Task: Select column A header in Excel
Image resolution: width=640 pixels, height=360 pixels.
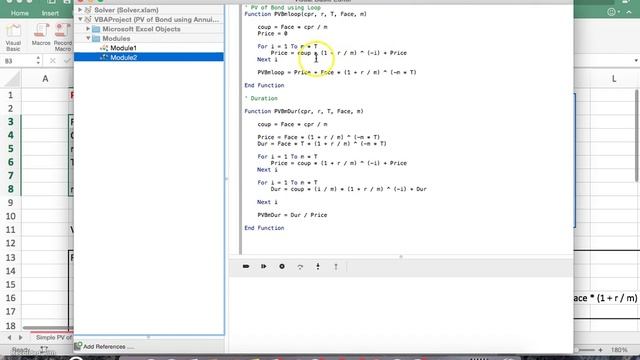Action: (x=45, y=78)
